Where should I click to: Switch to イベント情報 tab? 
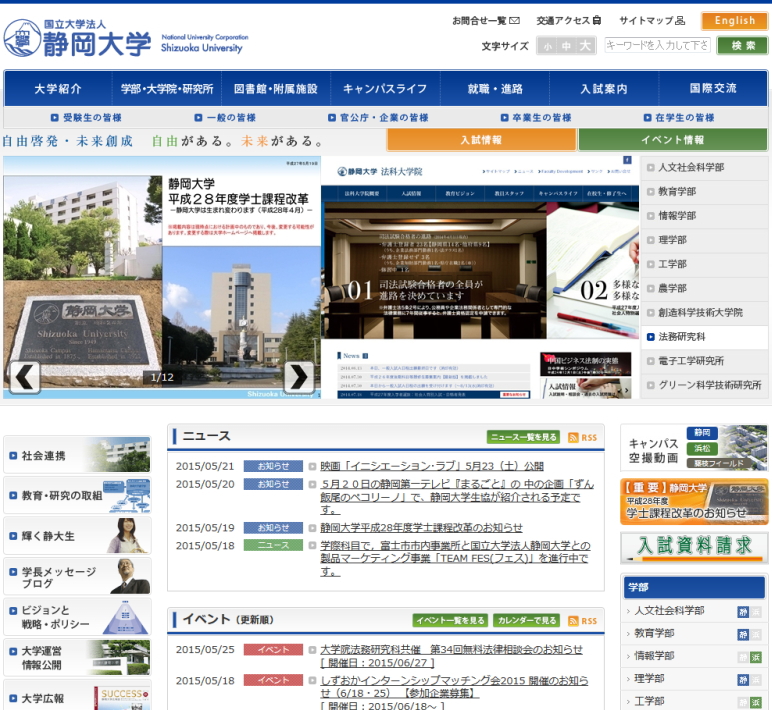tap(672, 140)
